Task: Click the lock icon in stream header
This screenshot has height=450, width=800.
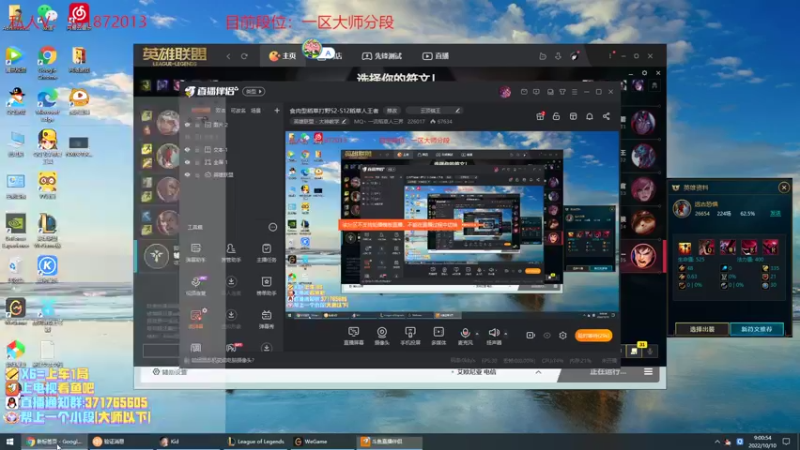Action: [x=556, y=116]
